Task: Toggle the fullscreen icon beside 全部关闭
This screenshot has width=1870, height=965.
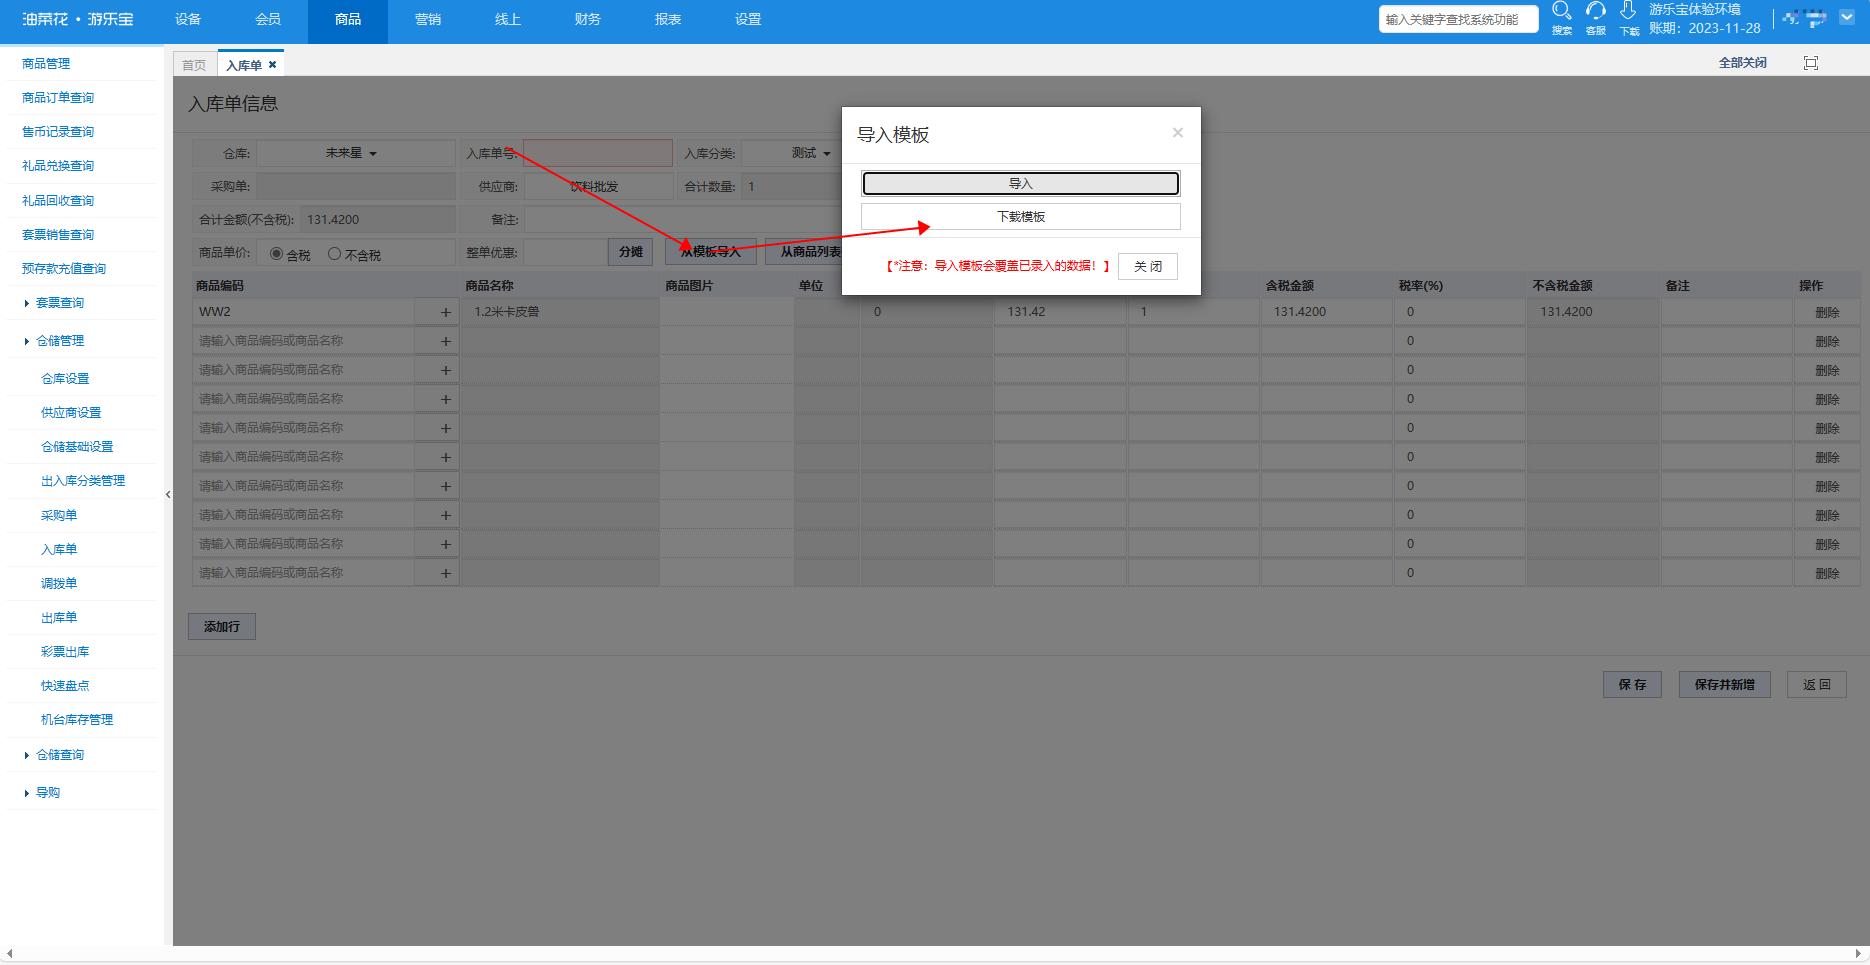Action: 1810,63
